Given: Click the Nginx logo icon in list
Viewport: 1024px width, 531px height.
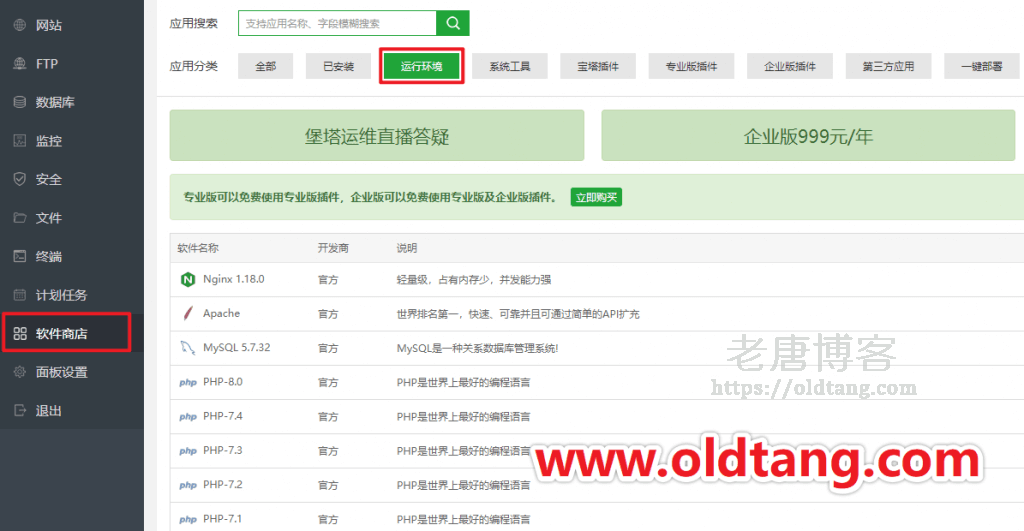Looking at the screenshot, I should point(187,279).
